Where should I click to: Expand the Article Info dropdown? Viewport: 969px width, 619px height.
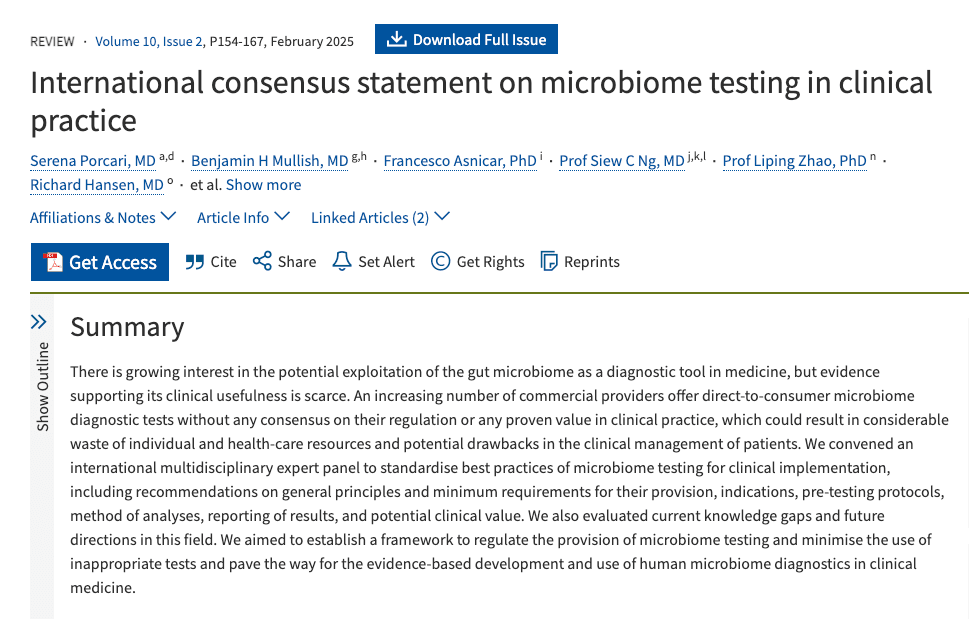click(243, 217)
